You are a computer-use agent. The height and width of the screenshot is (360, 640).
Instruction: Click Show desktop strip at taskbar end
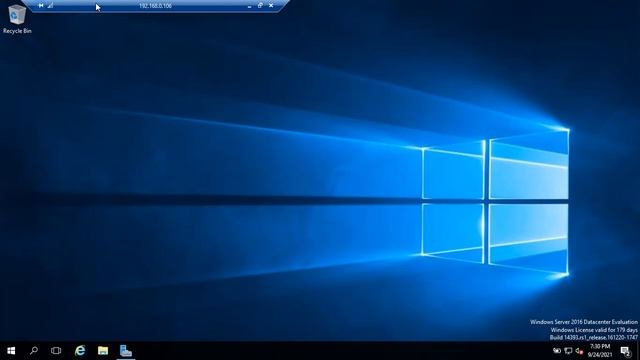coord(638,351)
